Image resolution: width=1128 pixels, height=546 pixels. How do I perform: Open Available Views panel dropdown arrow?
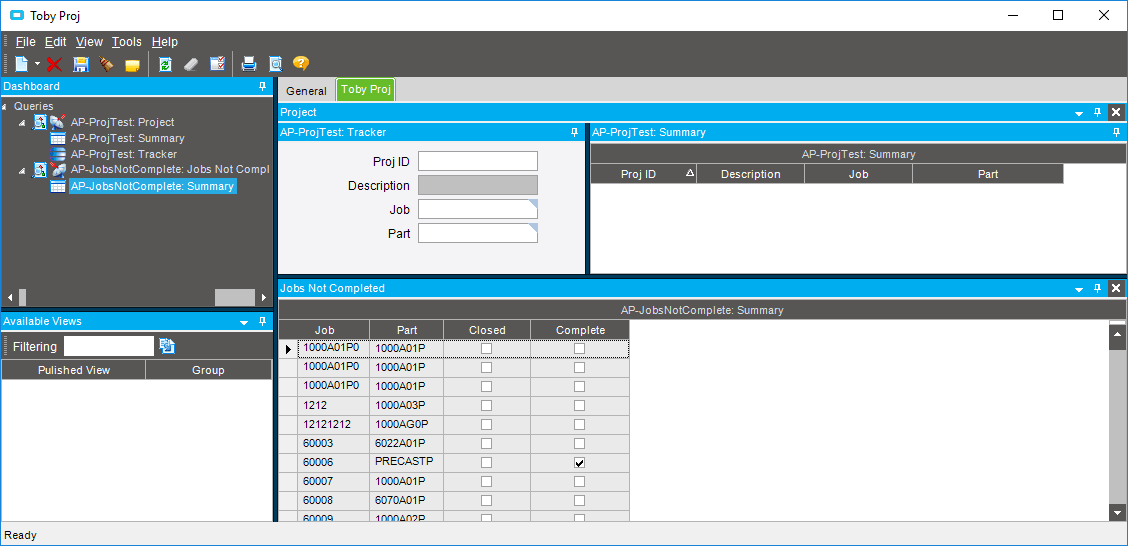244,322
